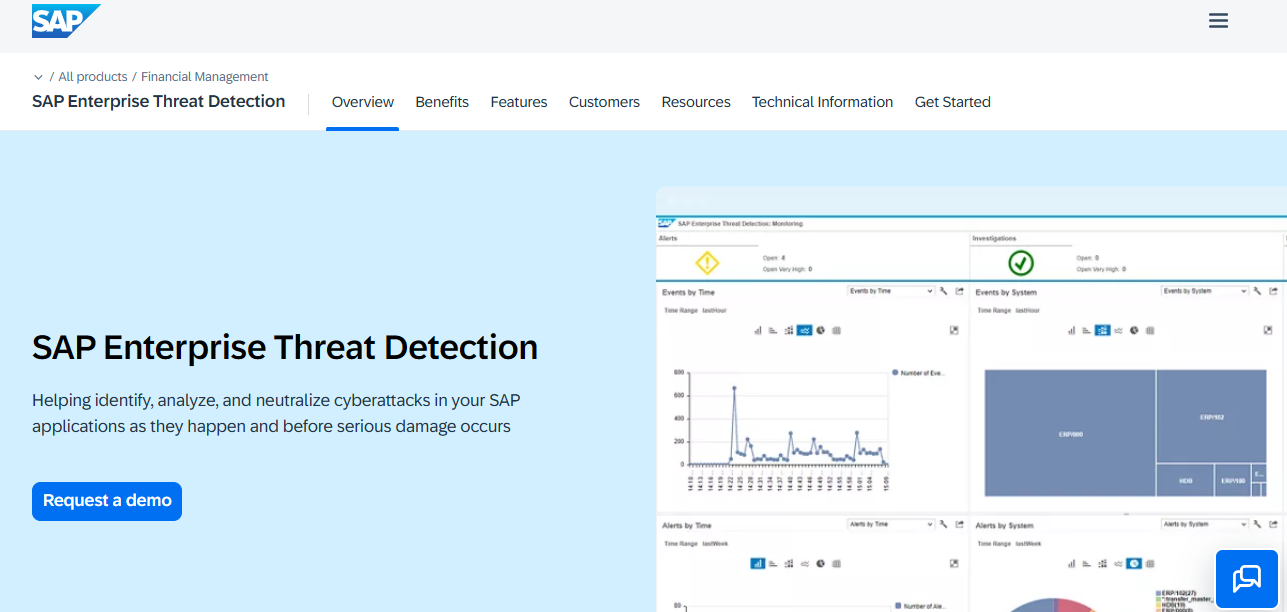Click the large SAP Enterprise Threat Detection heading
Viewport: 1287px width, 612px height.
[285, 347]
